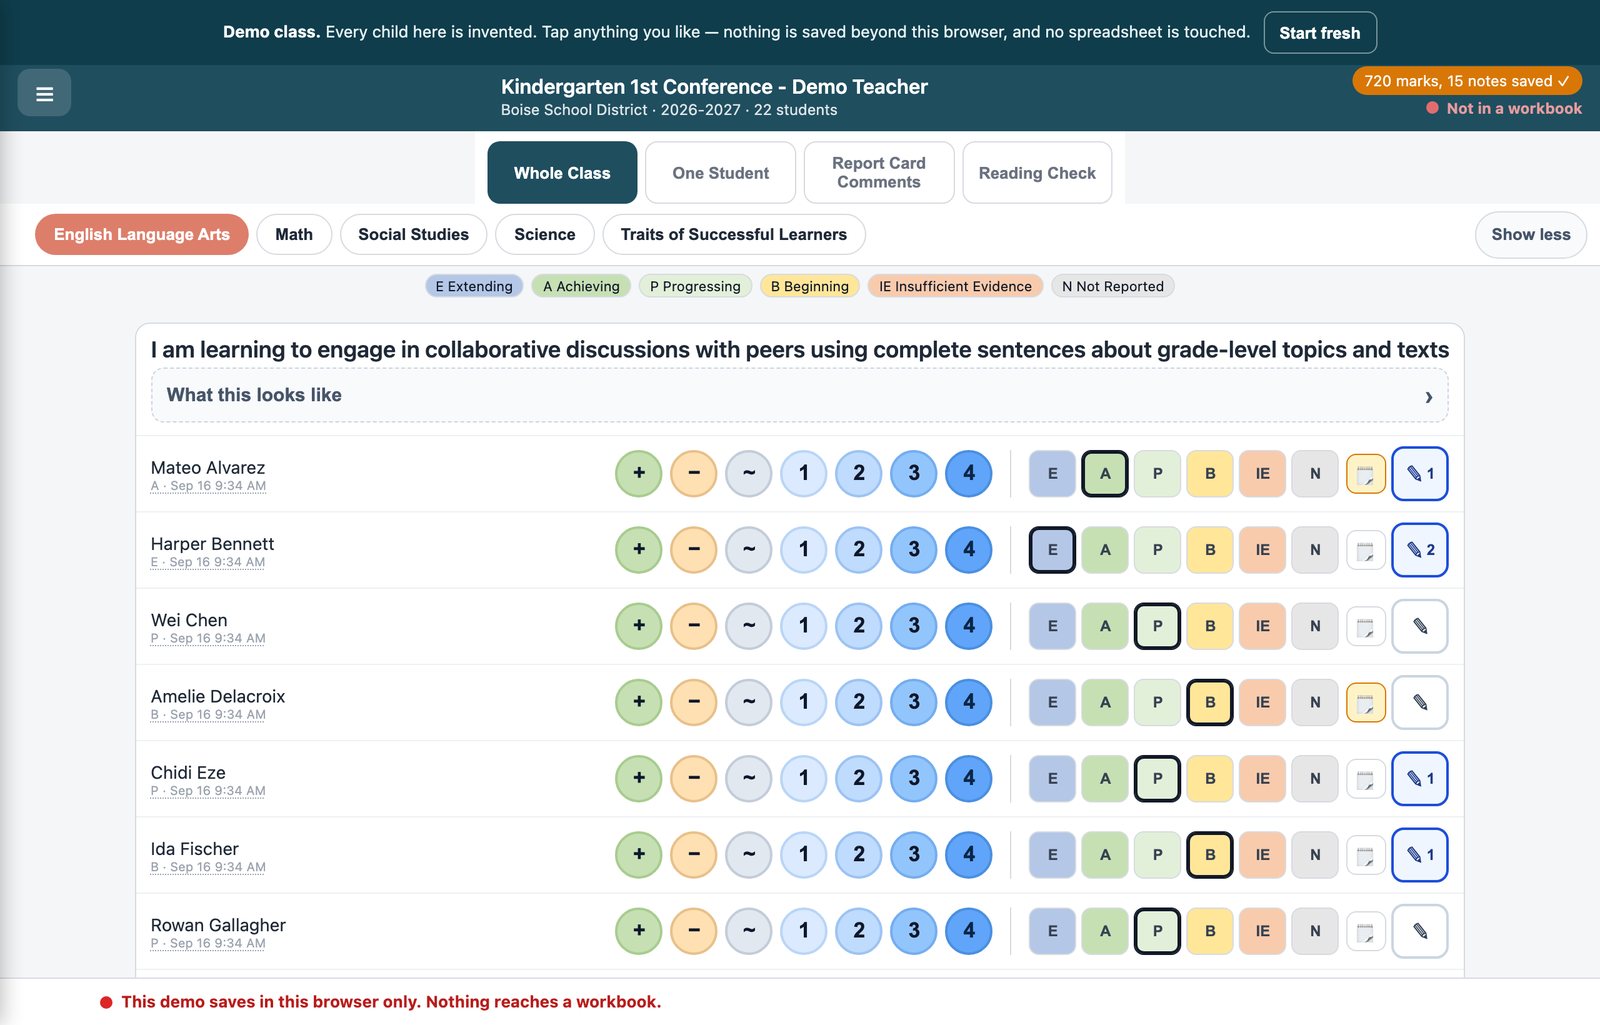Image resolution: width=1600 pixels, height=1025 pixels.
Task: Set Mateo Alvarez's grade to E
Action: pos(1052,474)
